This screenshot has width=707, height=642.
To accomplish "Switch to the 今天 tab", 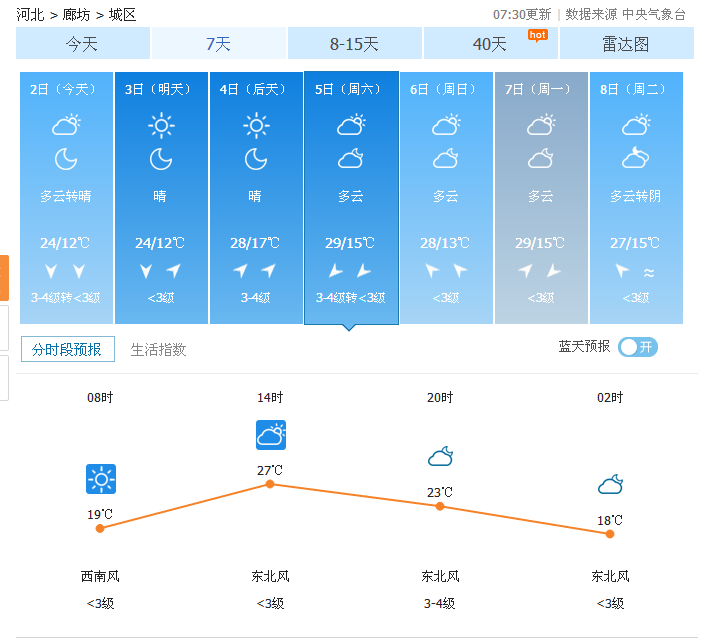I will 83,44.
